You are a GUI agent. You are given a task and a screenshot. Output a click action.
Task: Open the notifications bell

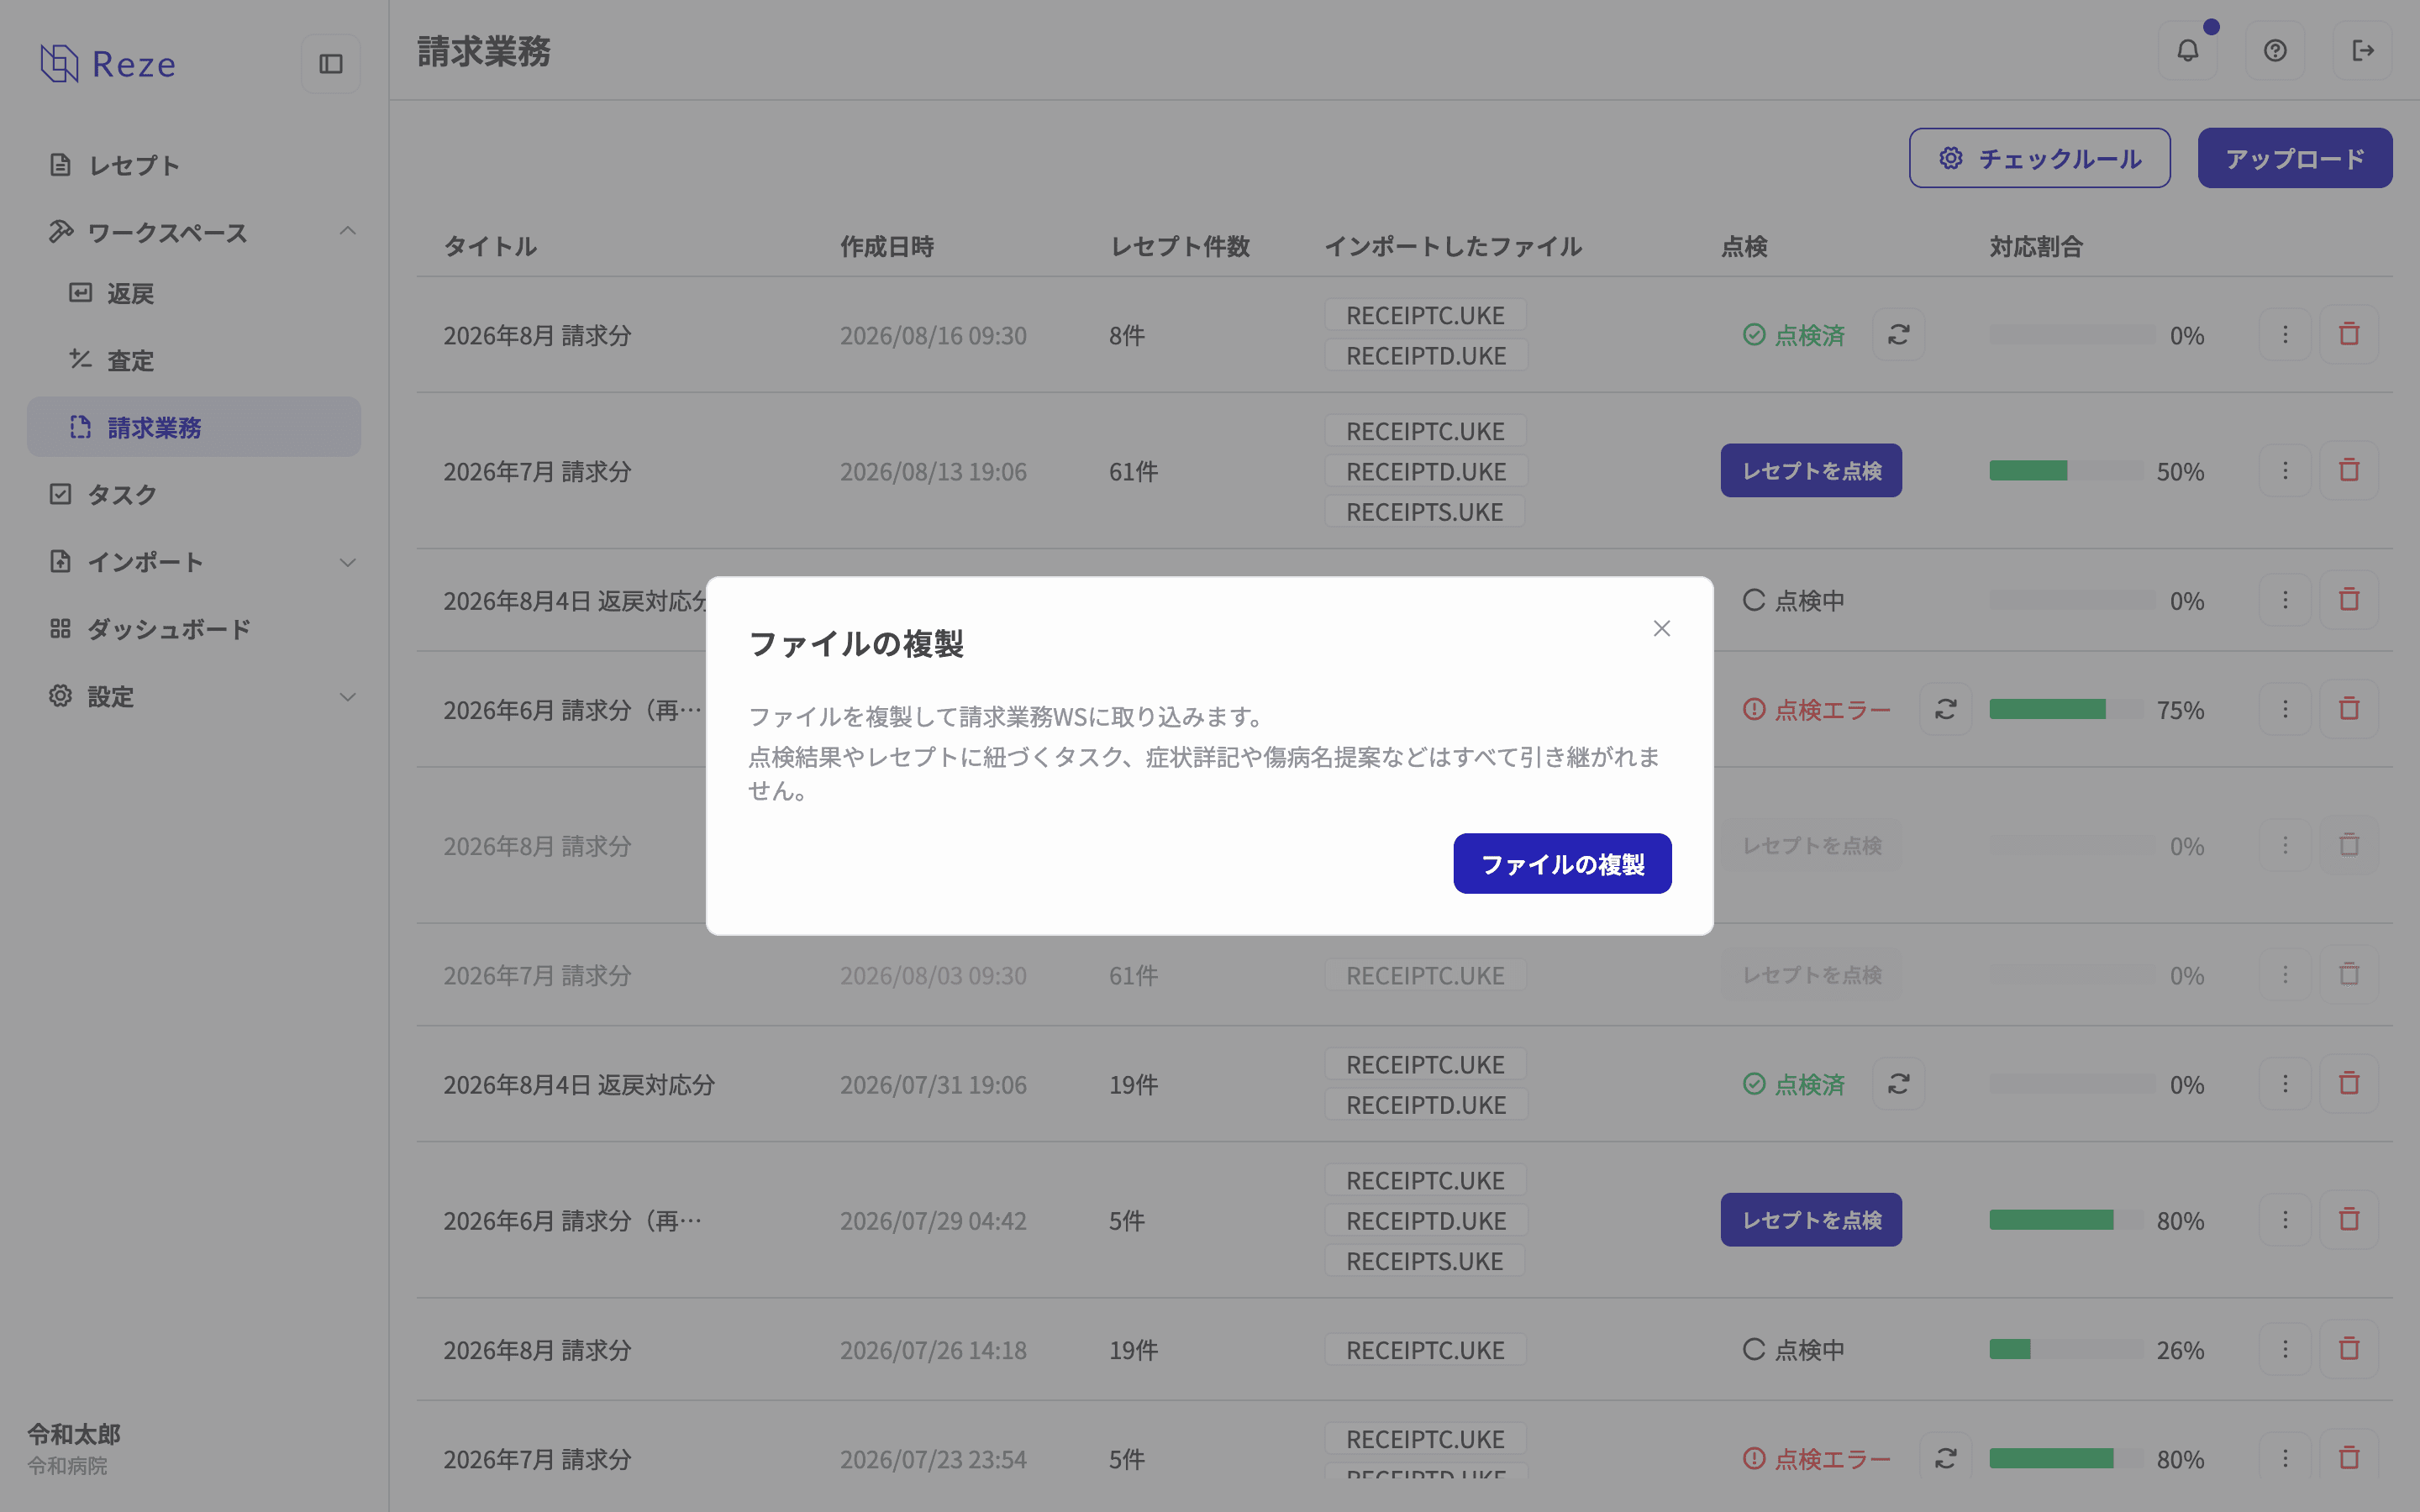click(2187, 50)
